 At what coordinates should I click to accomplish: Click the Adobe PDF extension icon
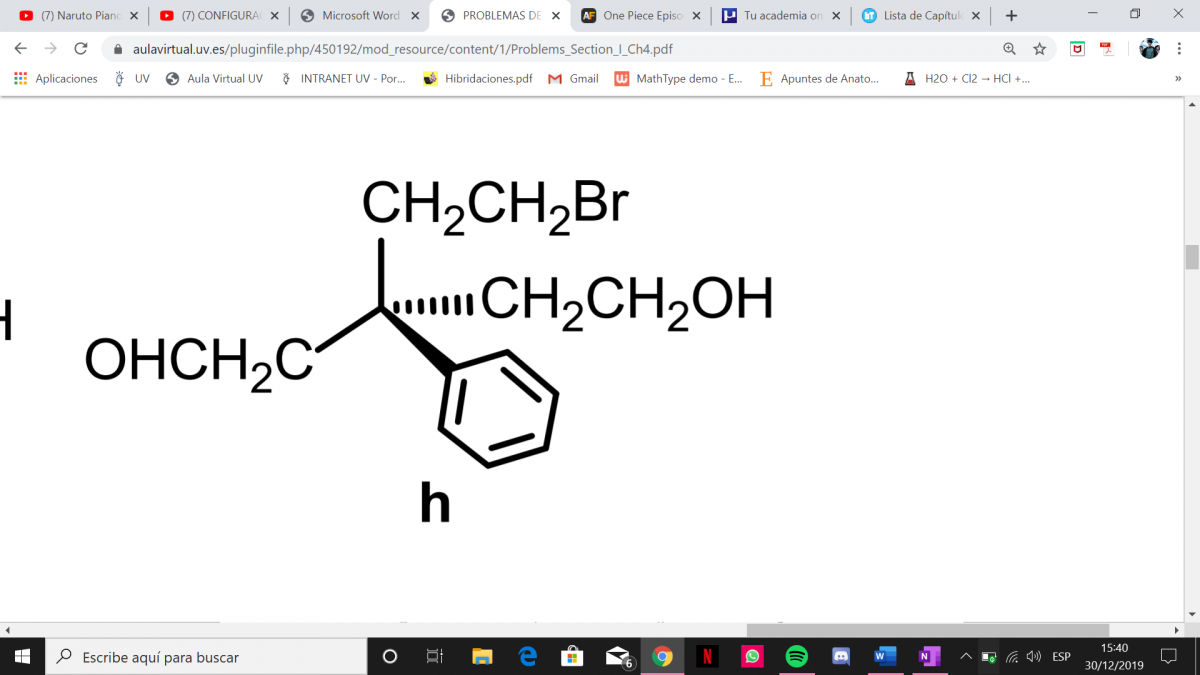(x=1107, y=49)
